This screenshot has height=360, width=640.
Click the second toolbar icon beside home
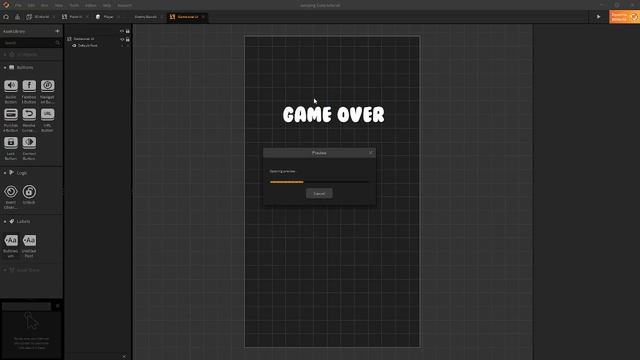point(17,17)
